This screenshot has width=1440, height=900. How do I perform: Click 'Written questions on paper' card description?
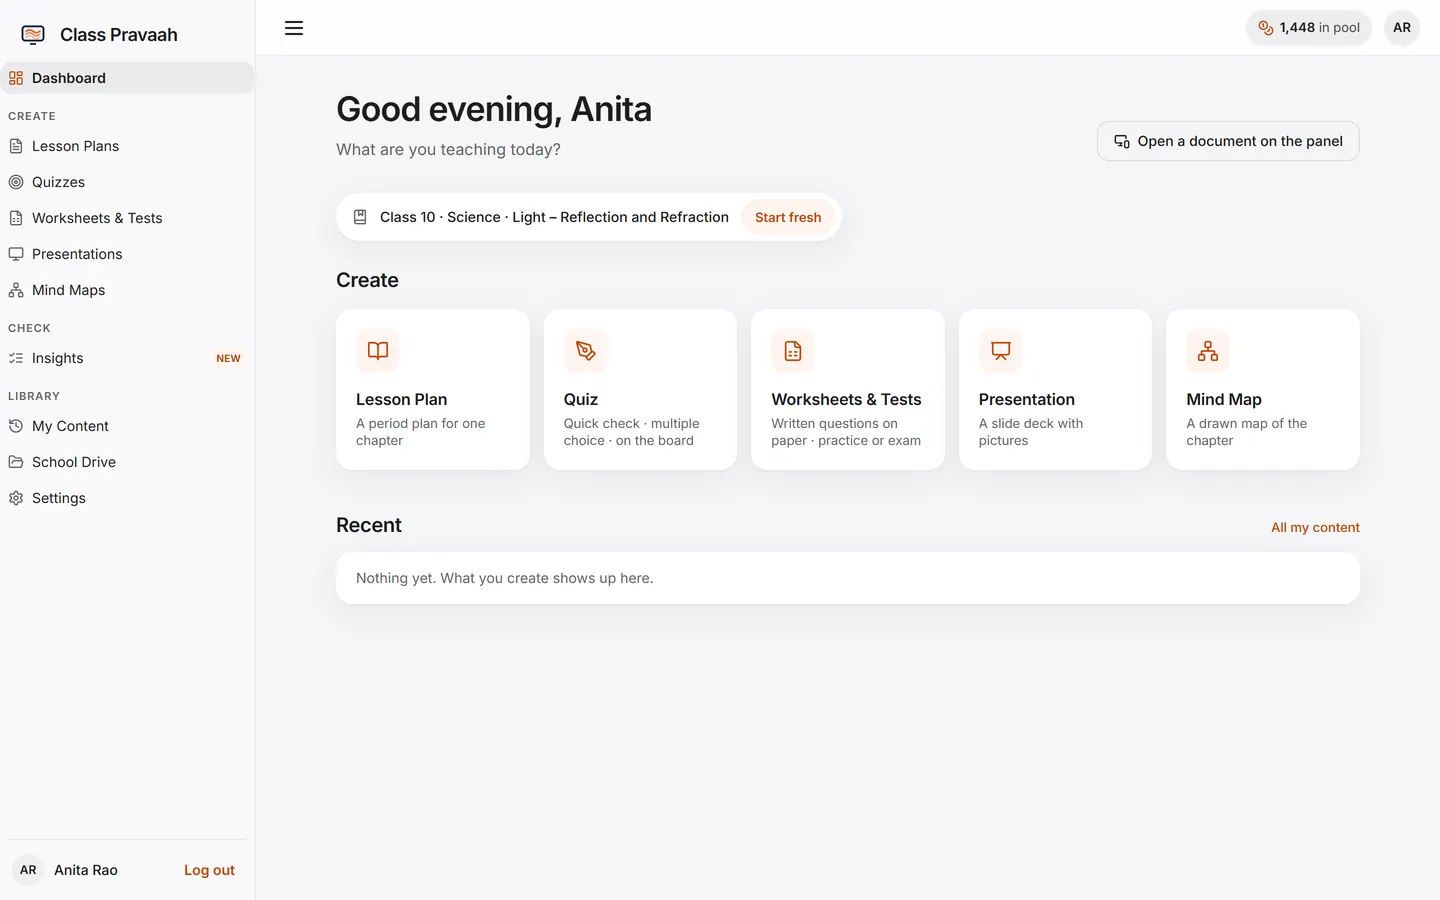coord(846,432)
